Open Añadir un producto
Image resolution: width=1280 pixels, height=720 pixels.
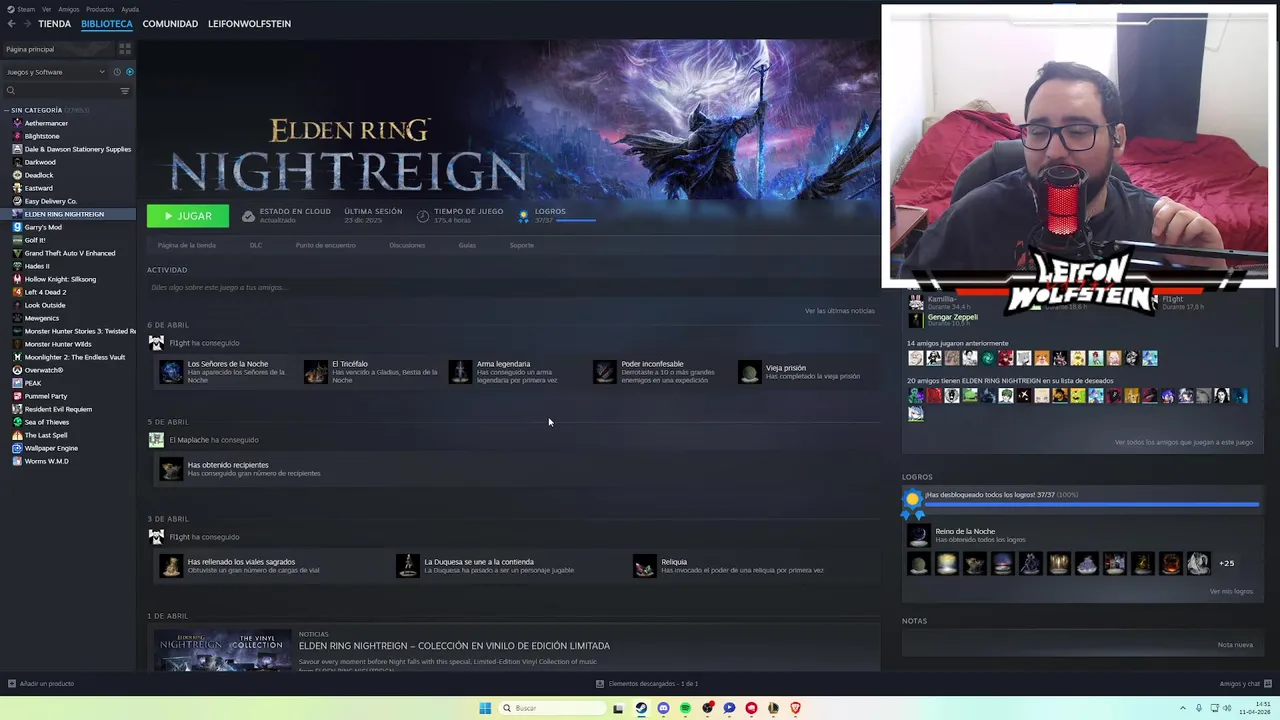point(41,684)
